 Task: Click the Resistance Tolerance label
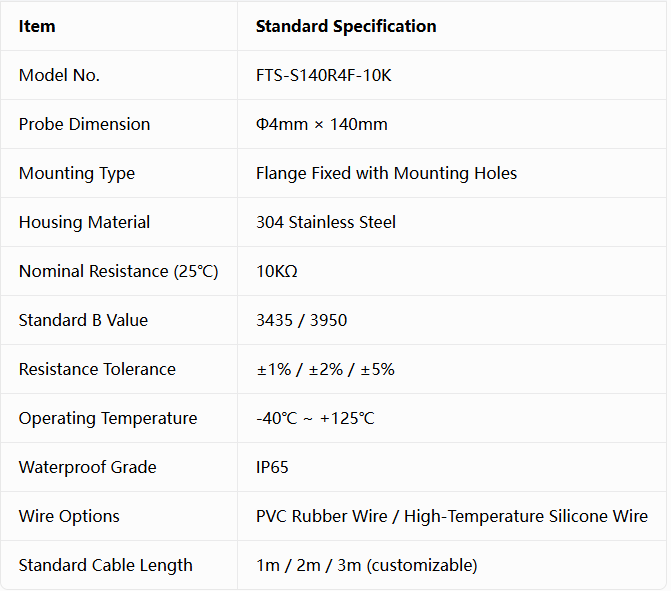point(97,370)
